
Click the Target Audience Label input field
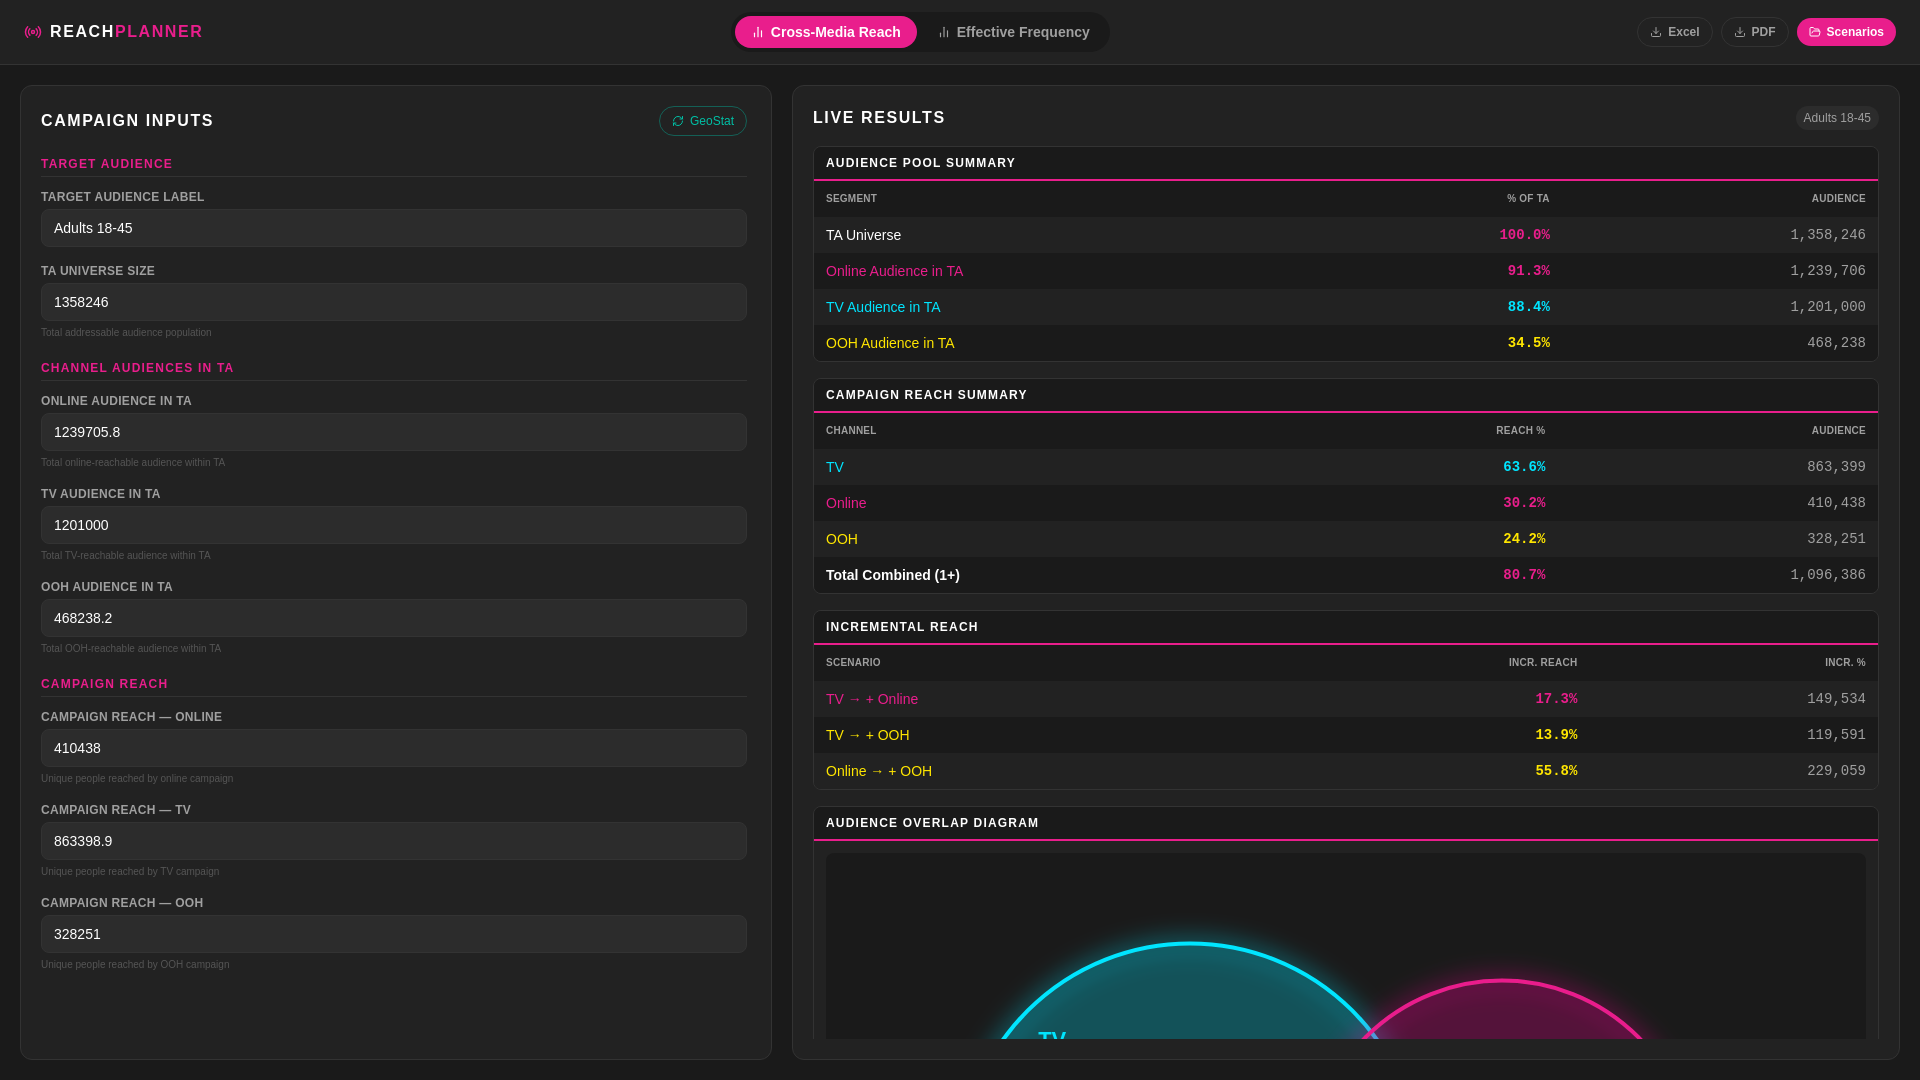click(393, 228)
